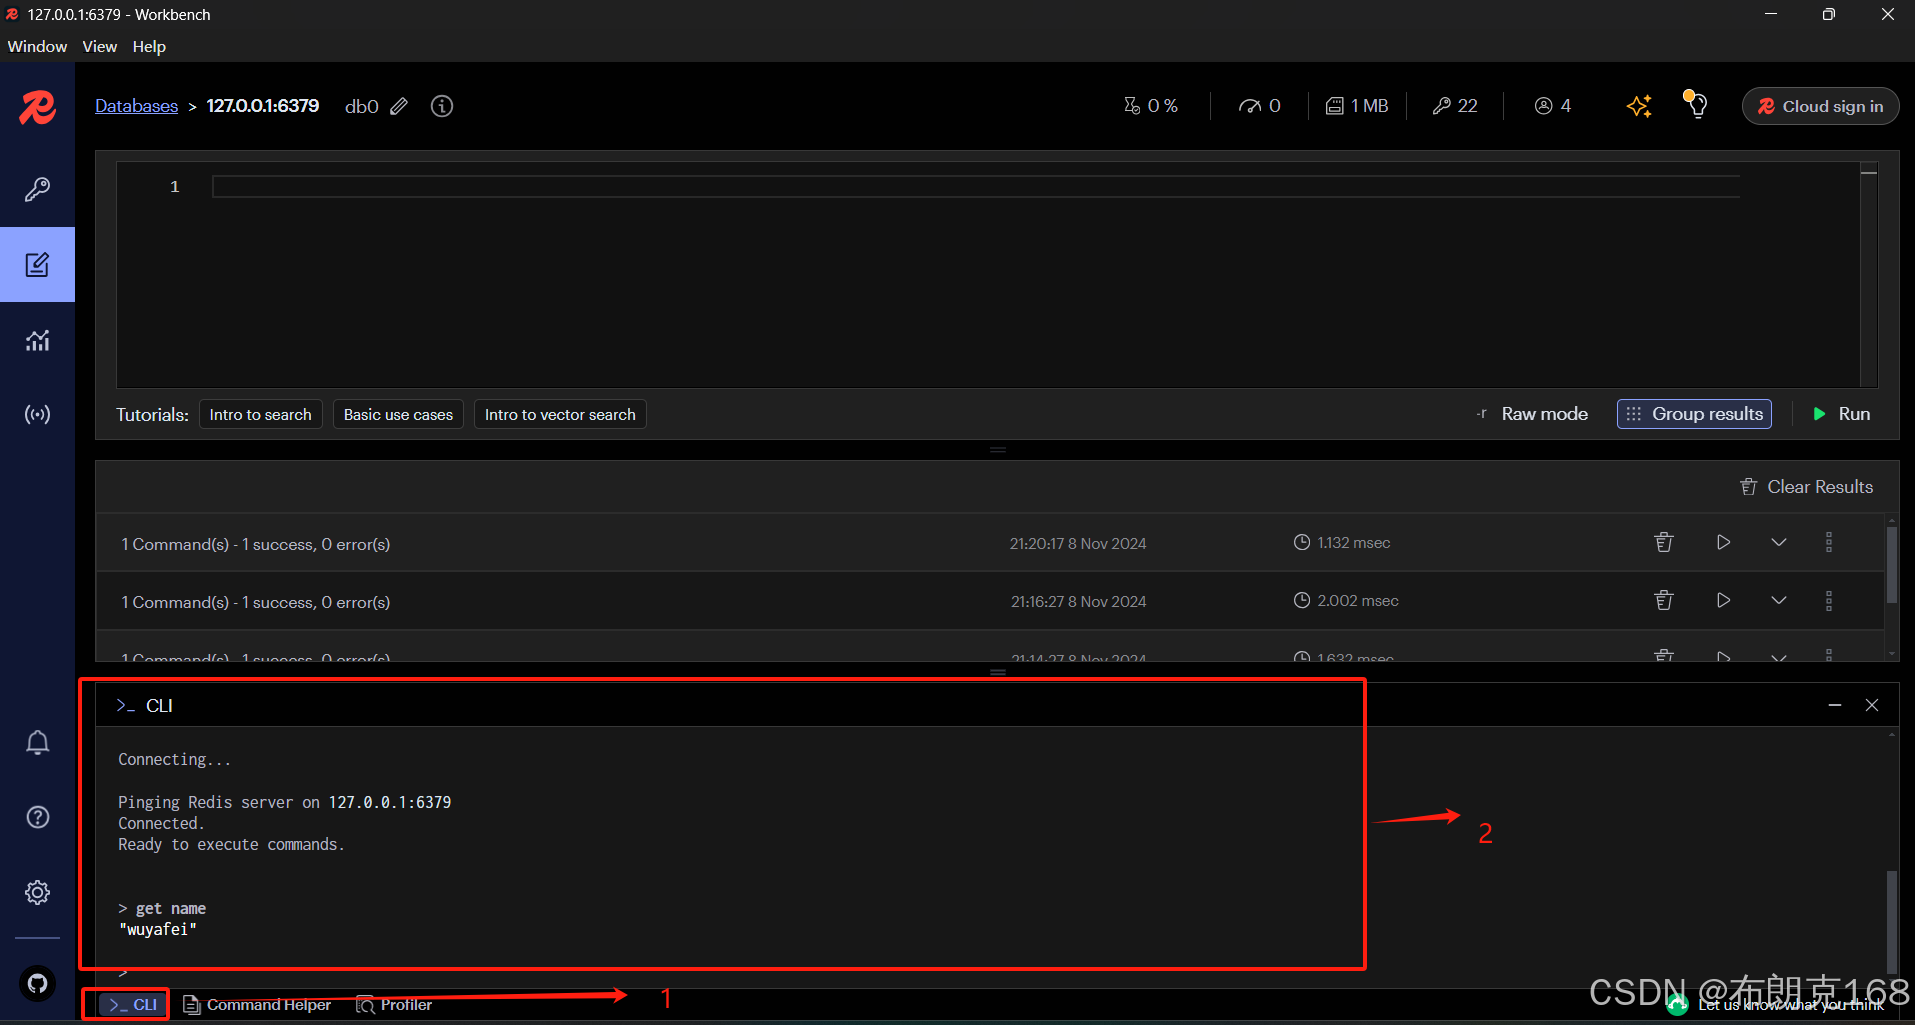Open the Pub/Sub broadcast icon

click(x=37, y=414)
